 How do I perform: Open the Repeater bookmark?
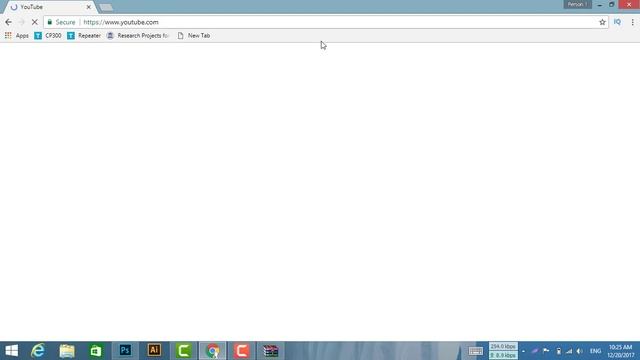point(84,36)
